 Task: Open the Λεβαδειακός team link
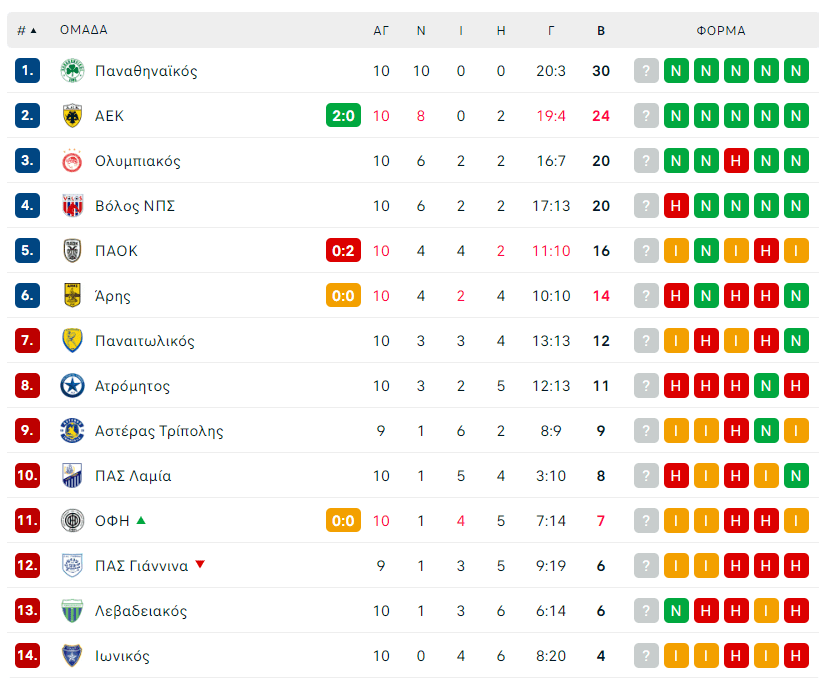click(140, 611)
